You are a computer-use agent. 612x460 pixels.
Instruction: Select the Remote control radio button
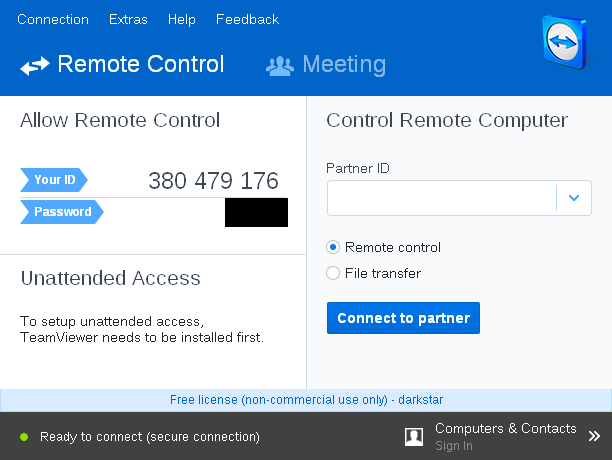point(334,247)
